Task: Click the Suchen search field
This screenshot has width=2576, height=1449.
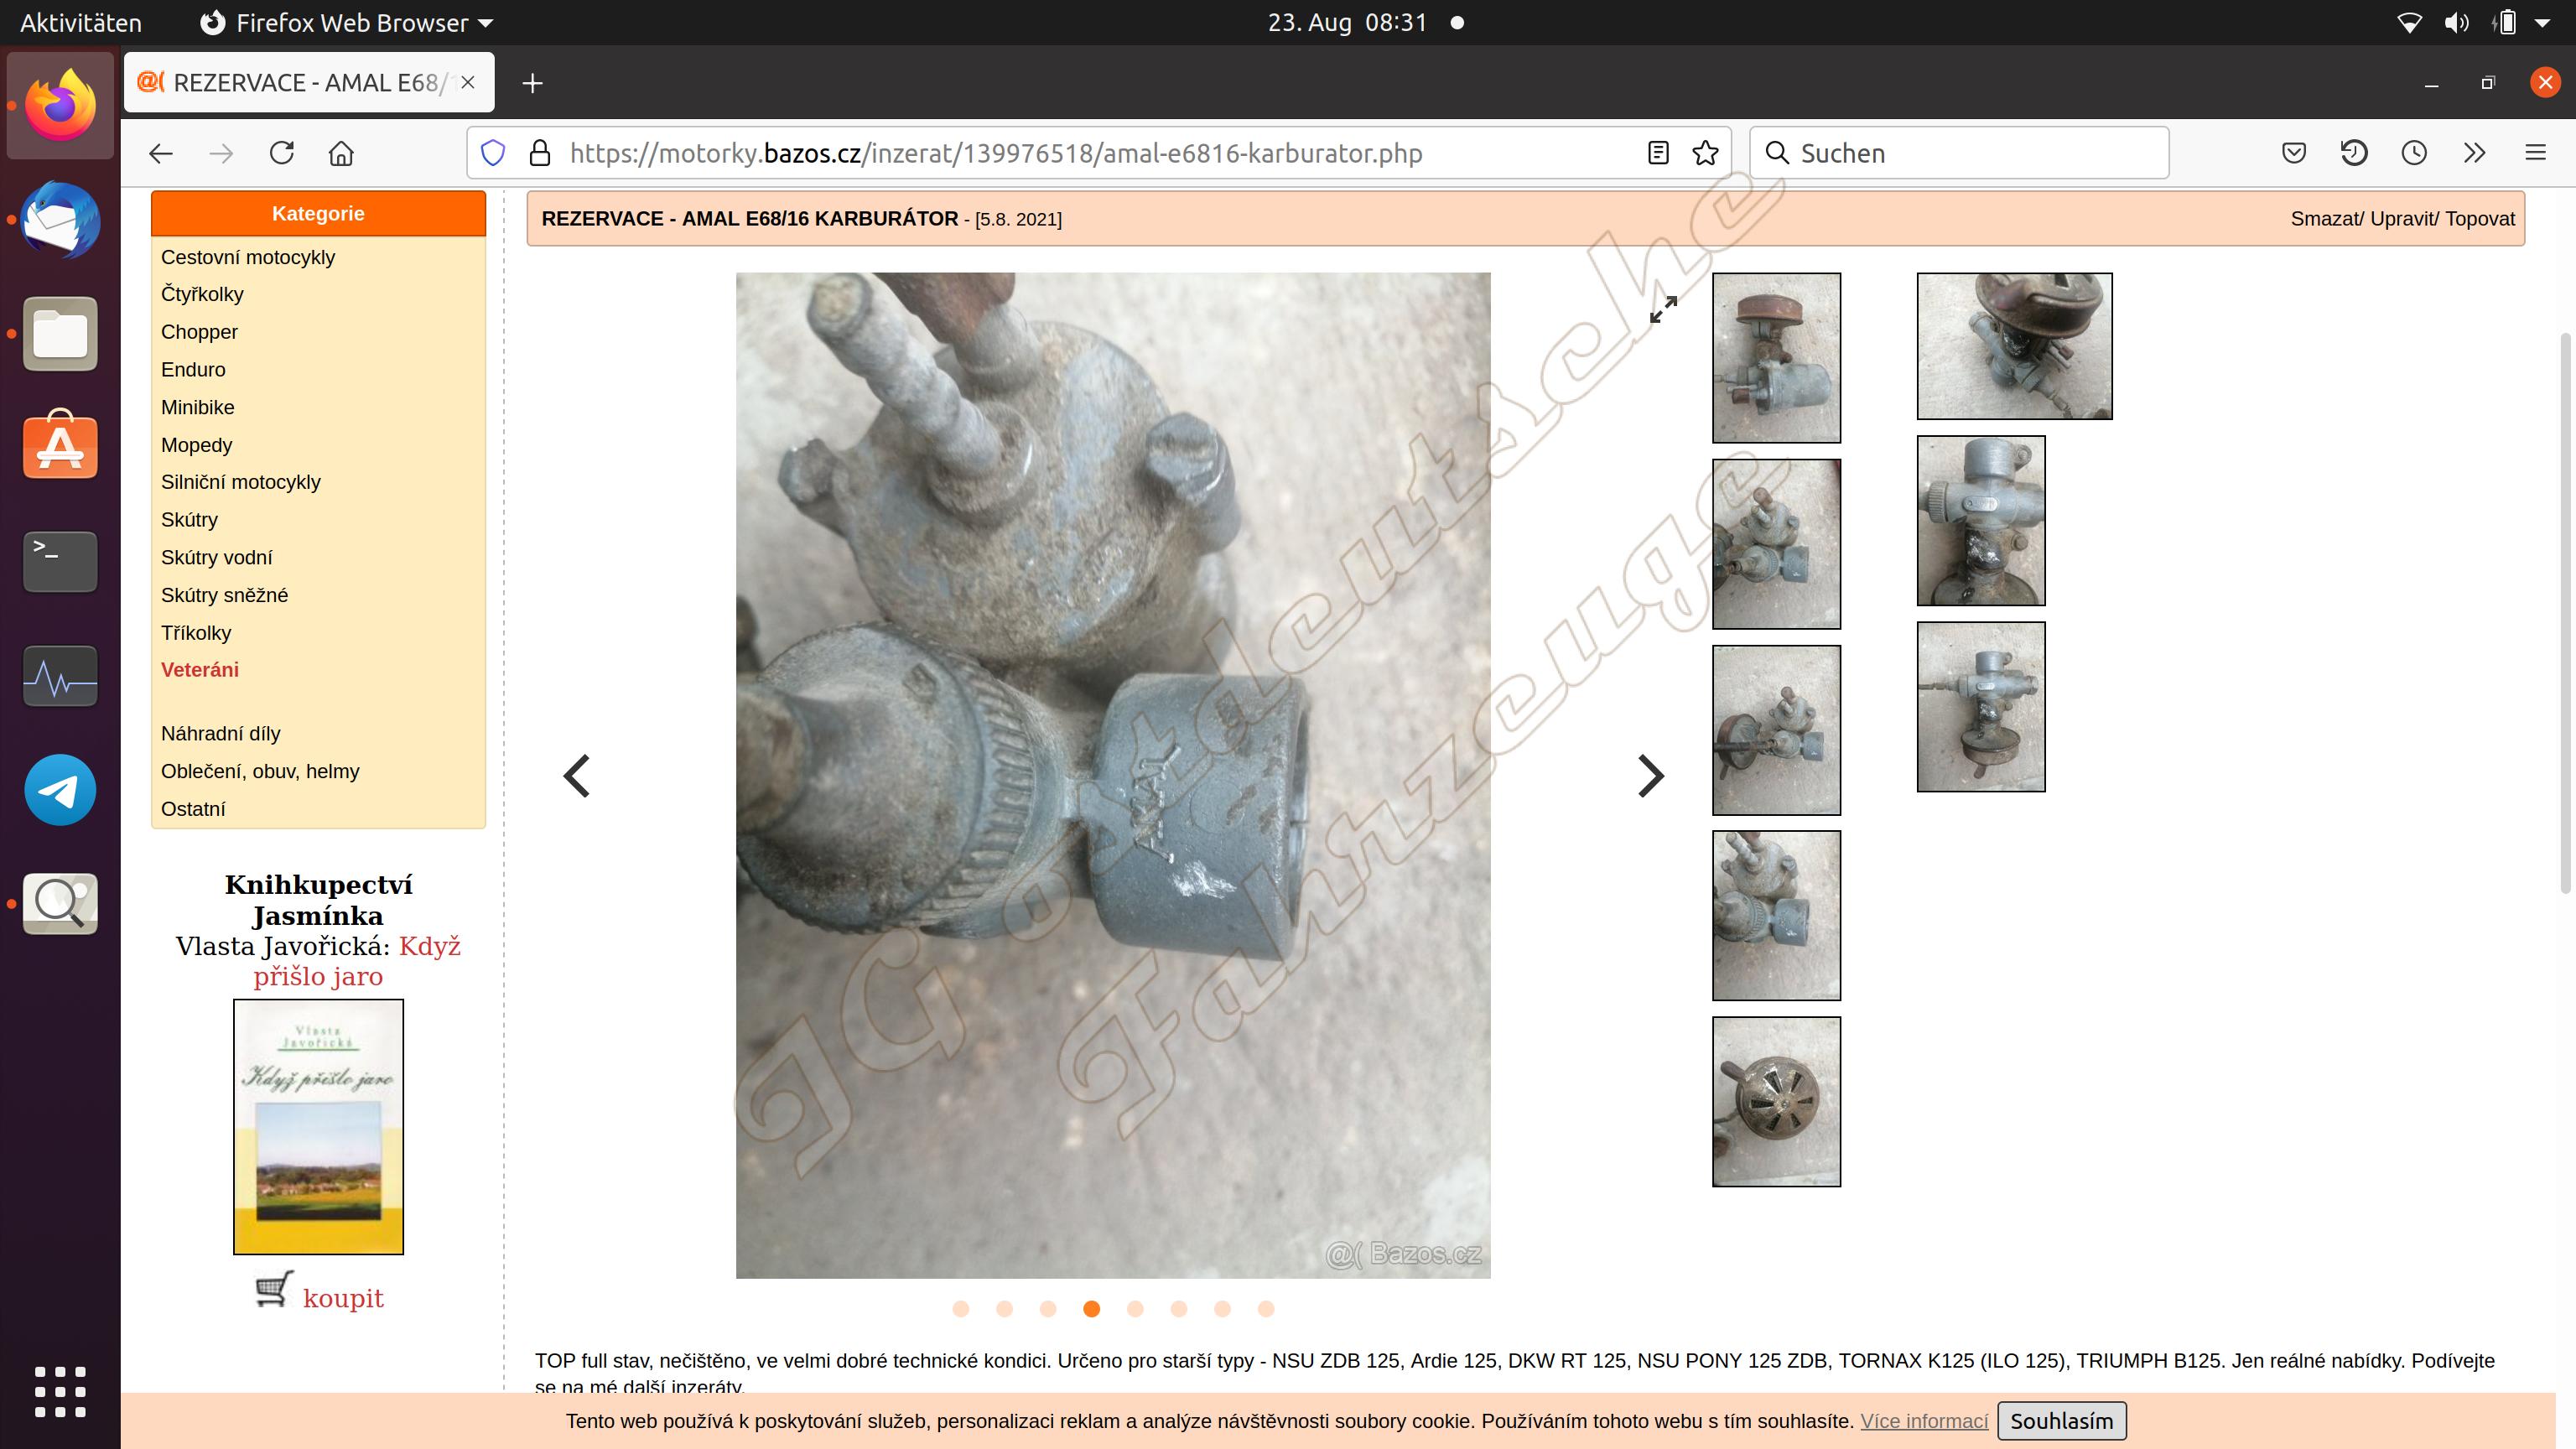Action: tap(1960, 153)
